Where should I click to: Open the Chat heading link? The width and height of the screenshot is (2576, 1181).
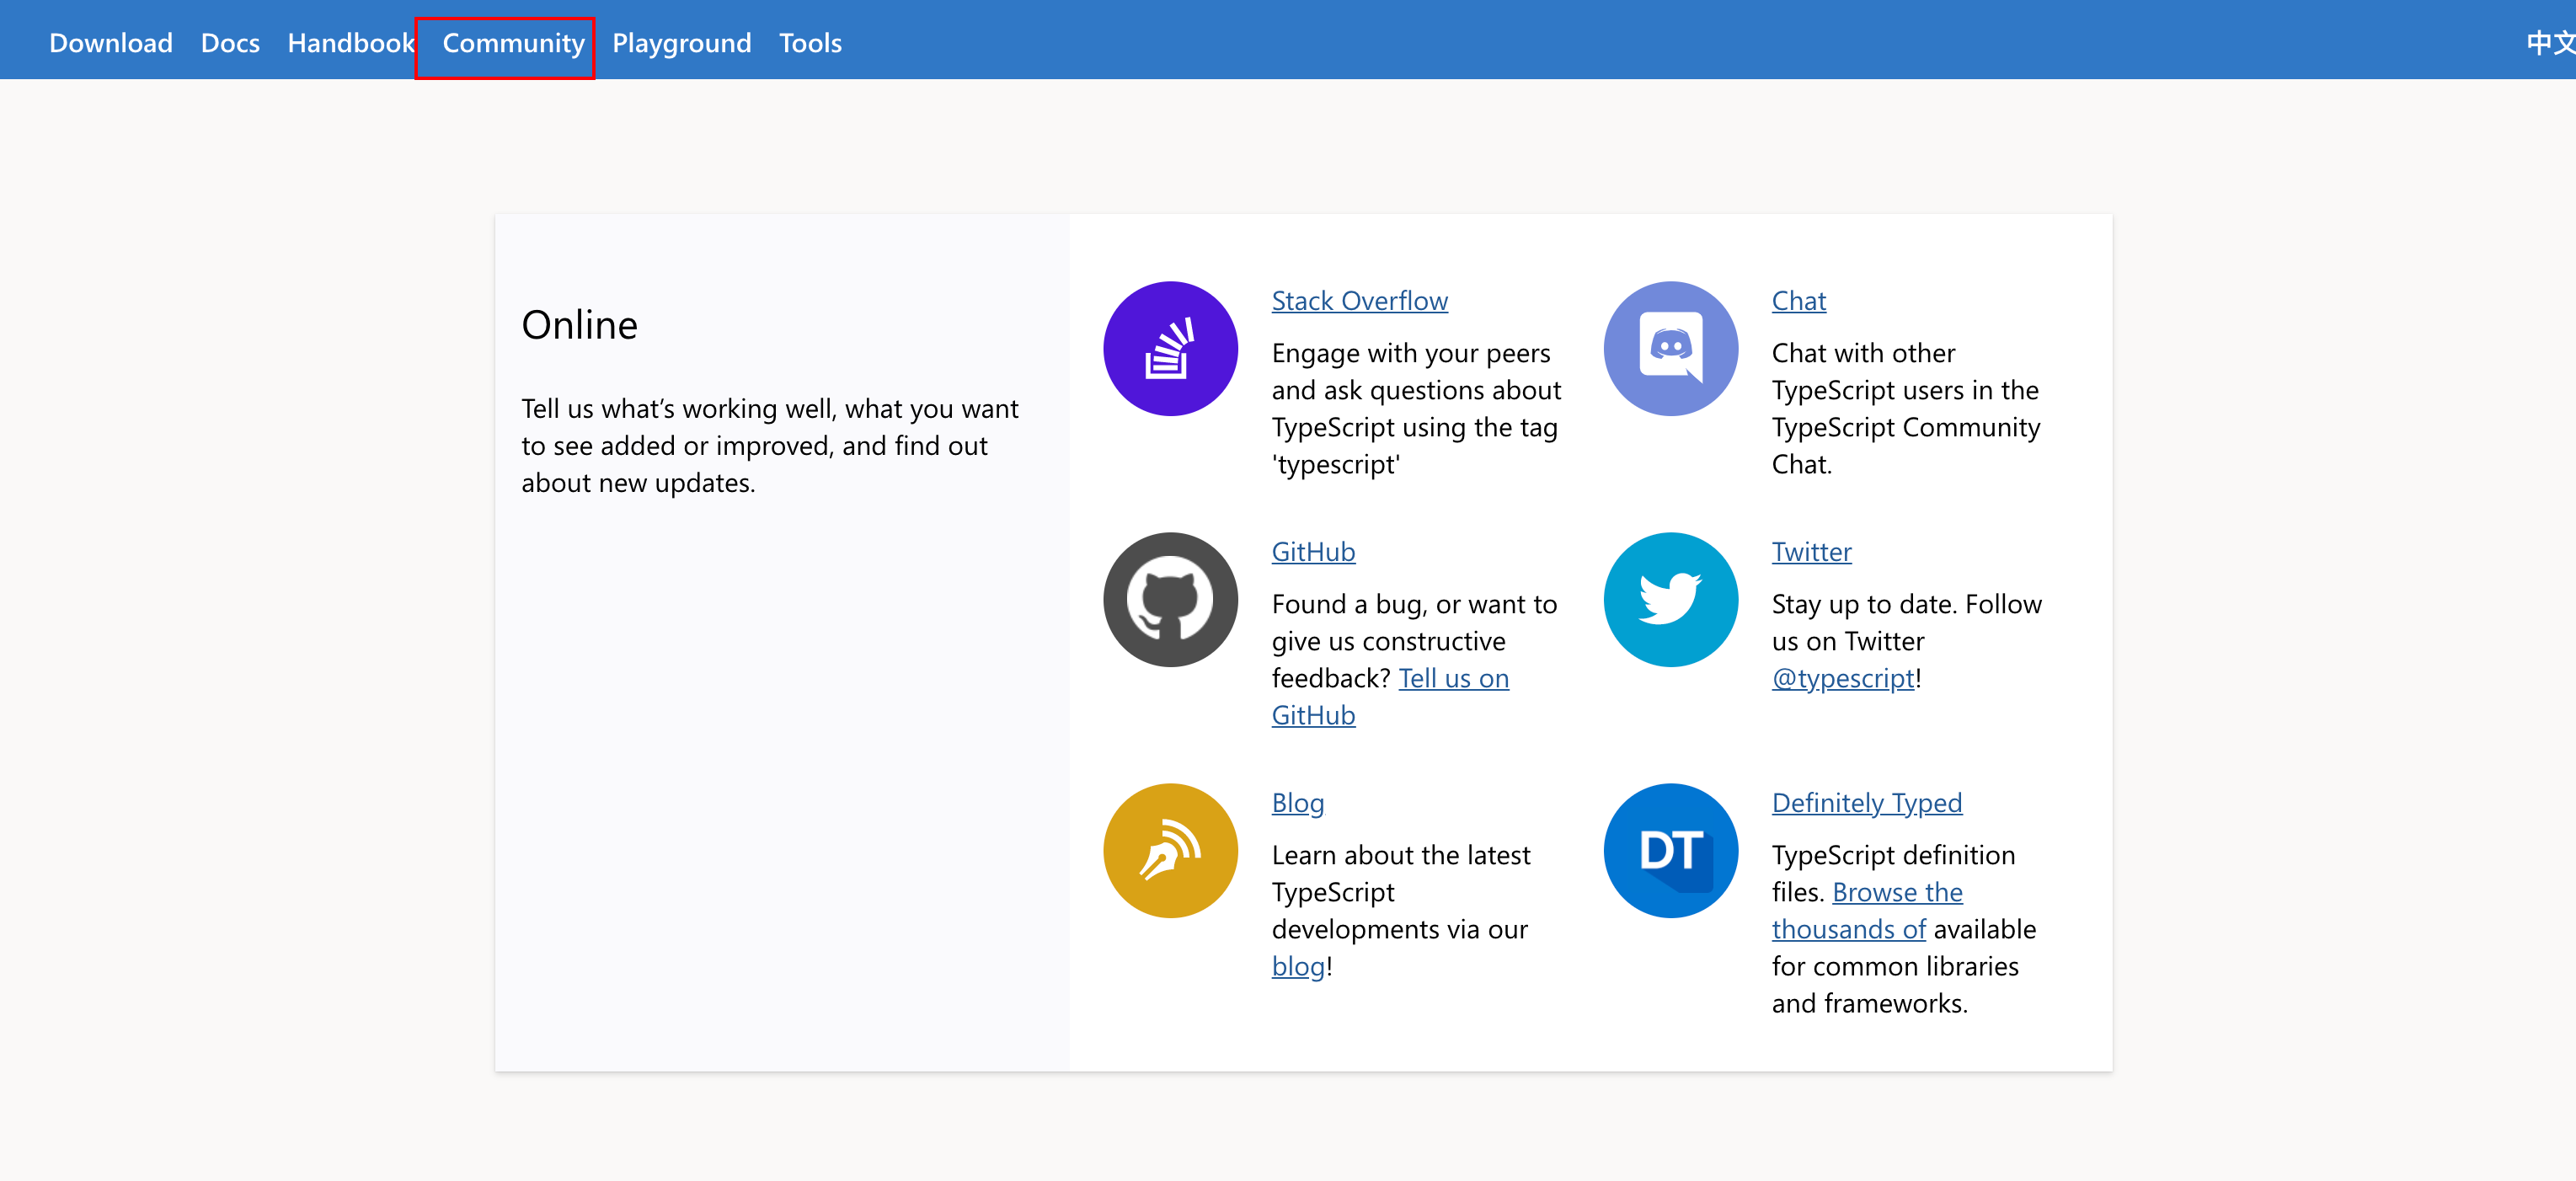[x=1798, y=301]
